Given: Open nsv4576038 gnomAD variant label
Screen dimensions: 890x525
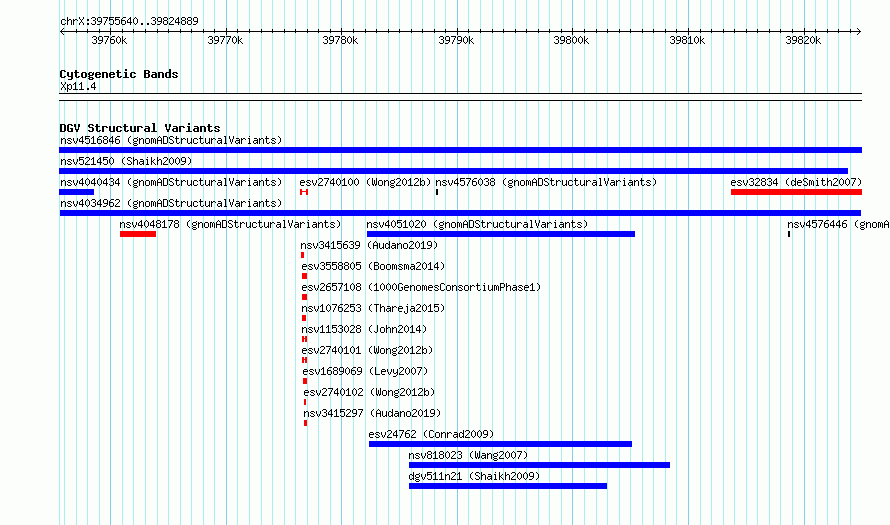Looking at the screenshot, I should 546,182.
